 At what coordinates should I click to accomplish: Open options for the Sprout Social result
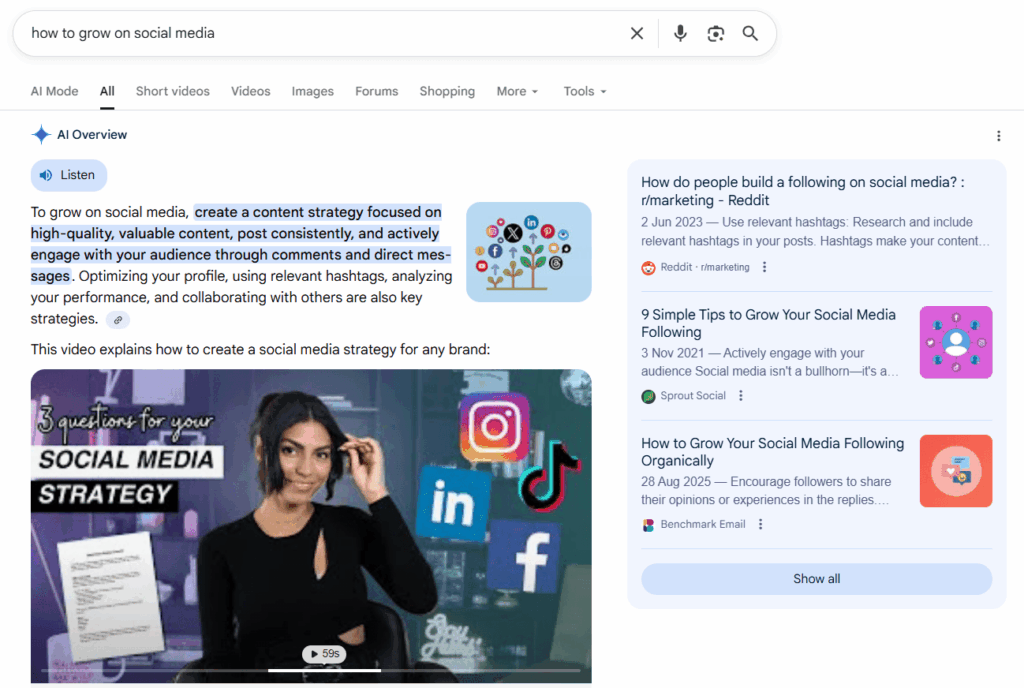pos(740,396)
